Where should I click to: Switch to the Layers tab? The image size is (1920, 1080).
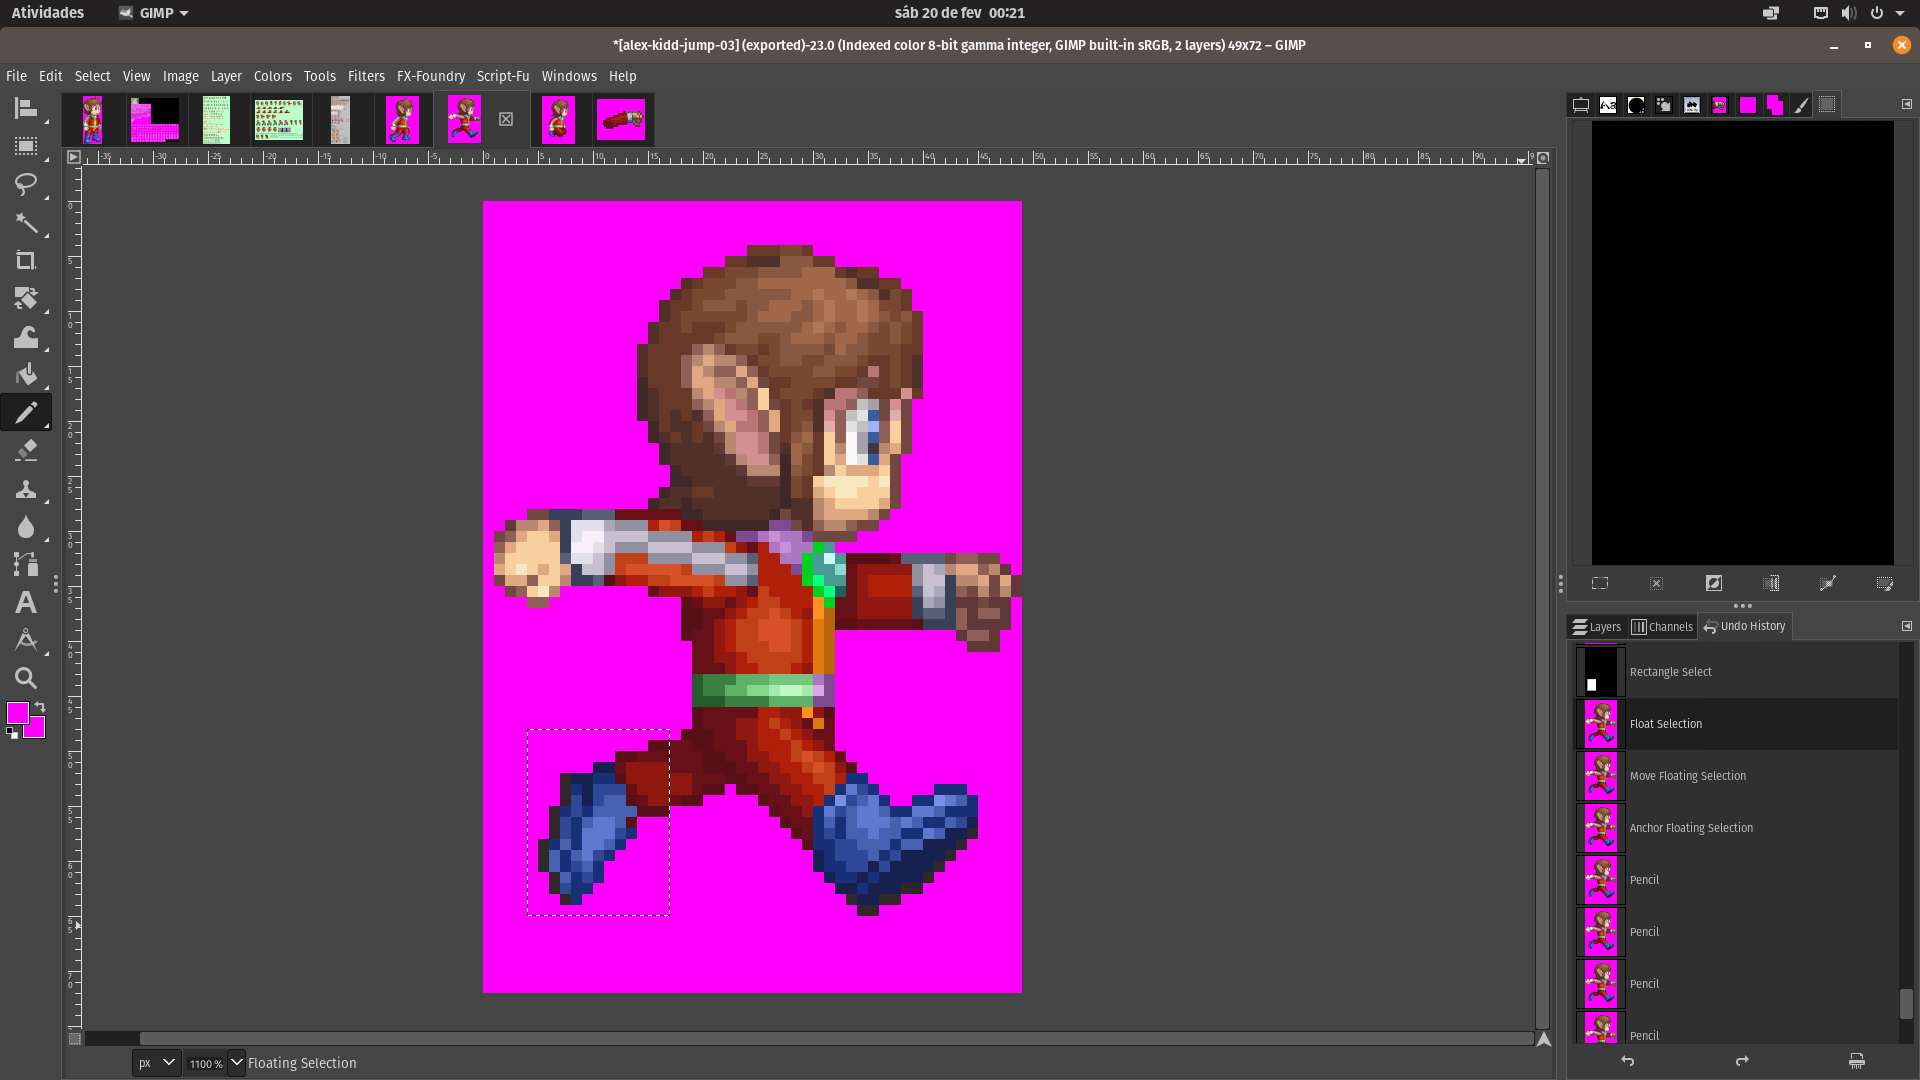[1597, 627]
